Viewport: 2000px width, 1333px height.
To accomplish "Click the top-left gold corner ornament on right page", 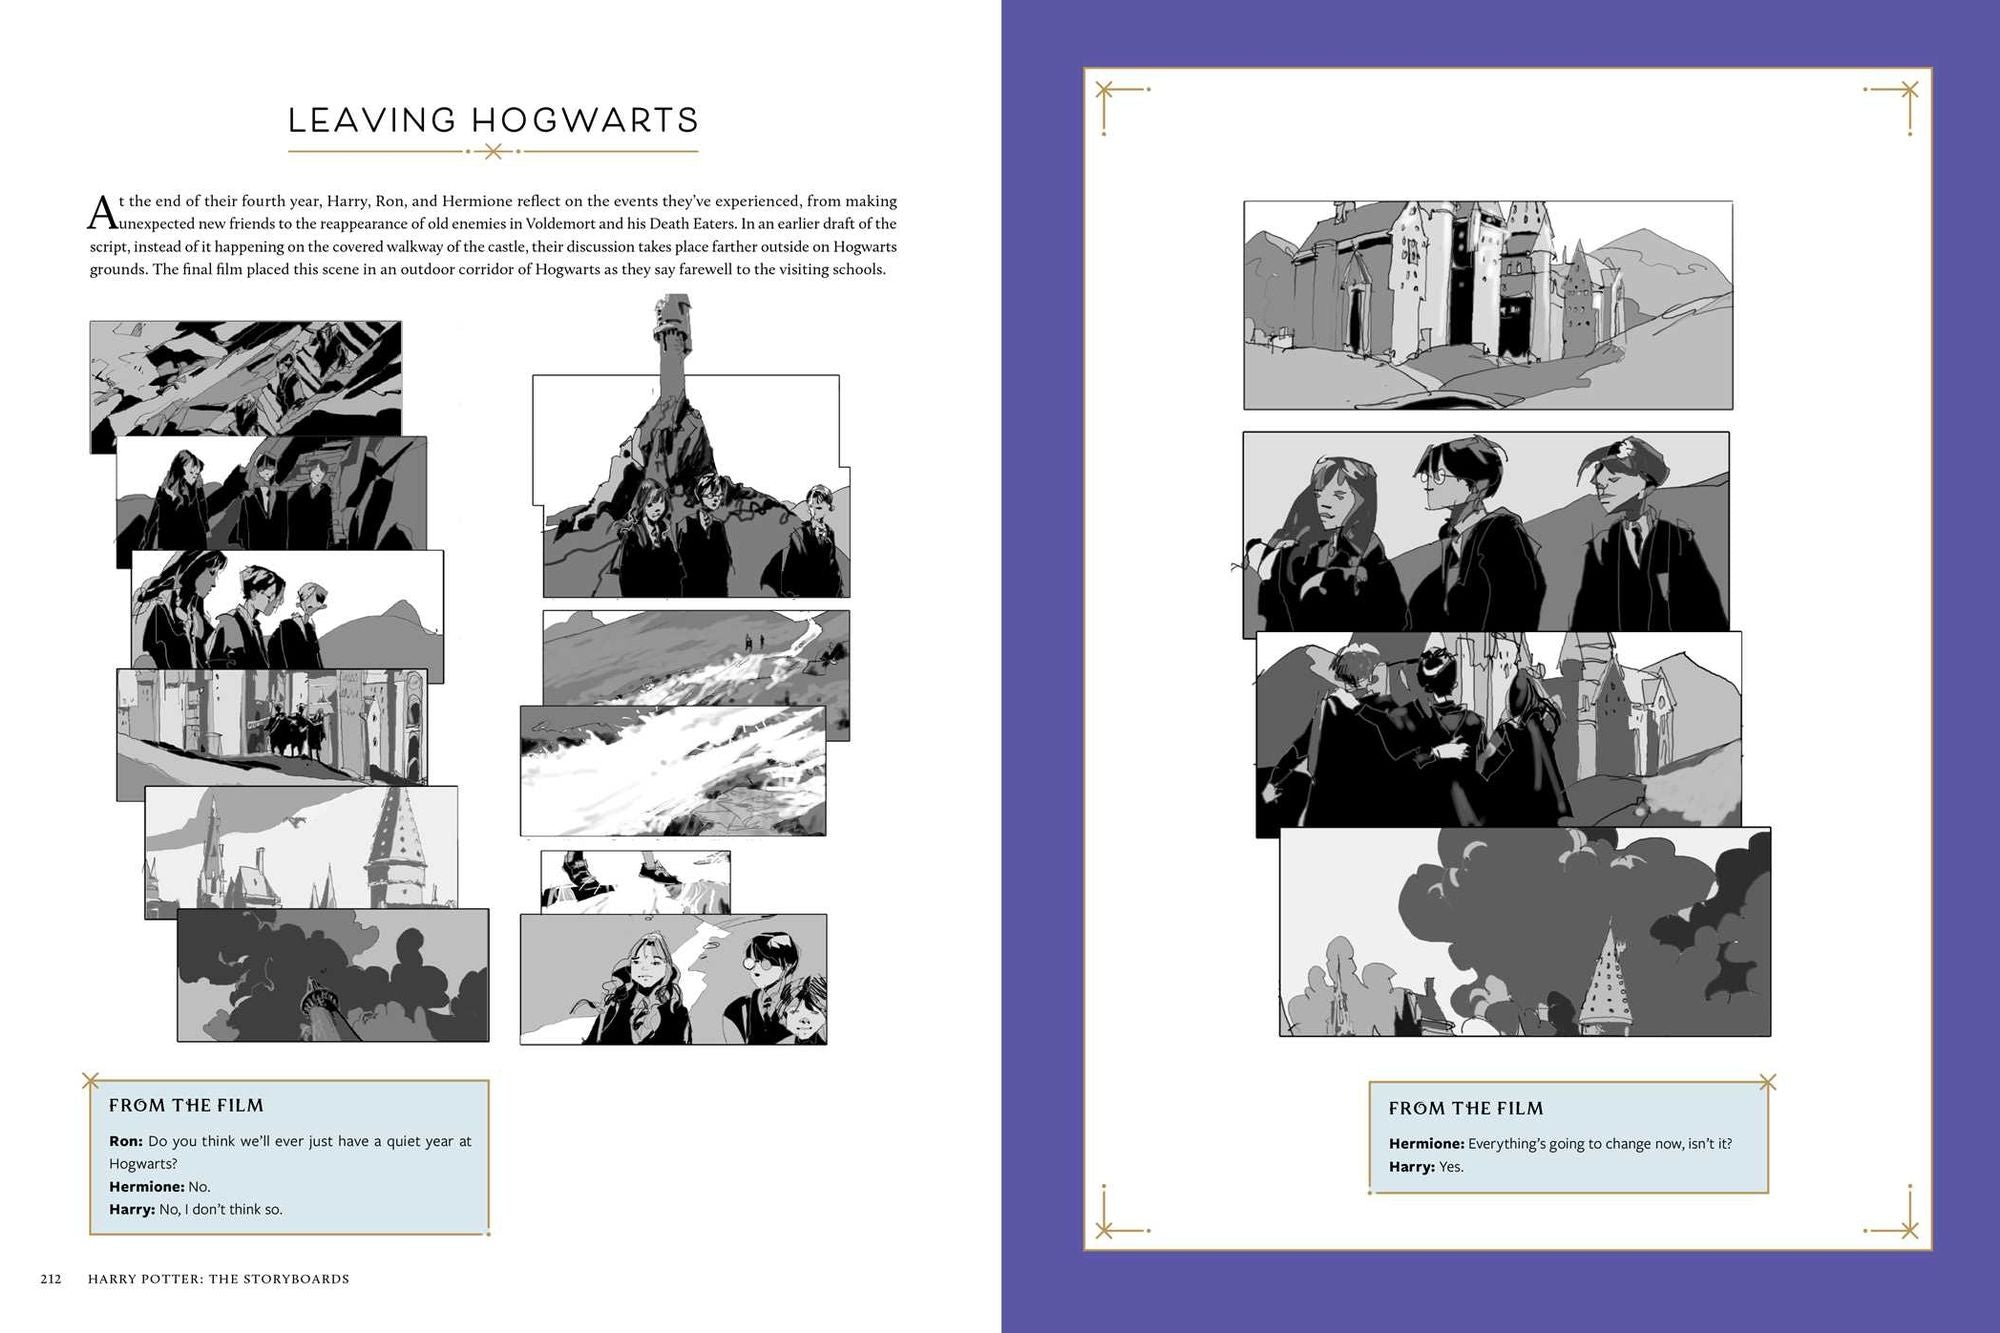I will coord(1105,91).
